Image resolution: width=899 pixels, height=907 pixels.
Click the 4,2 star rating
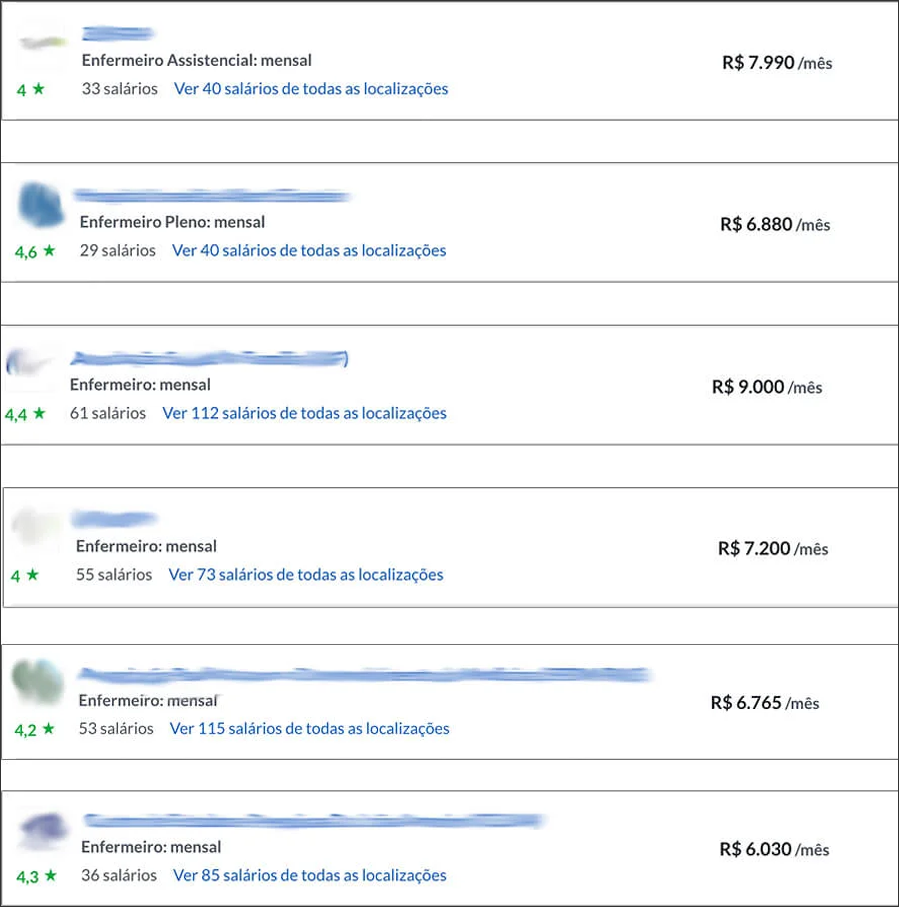coord(35,729)
